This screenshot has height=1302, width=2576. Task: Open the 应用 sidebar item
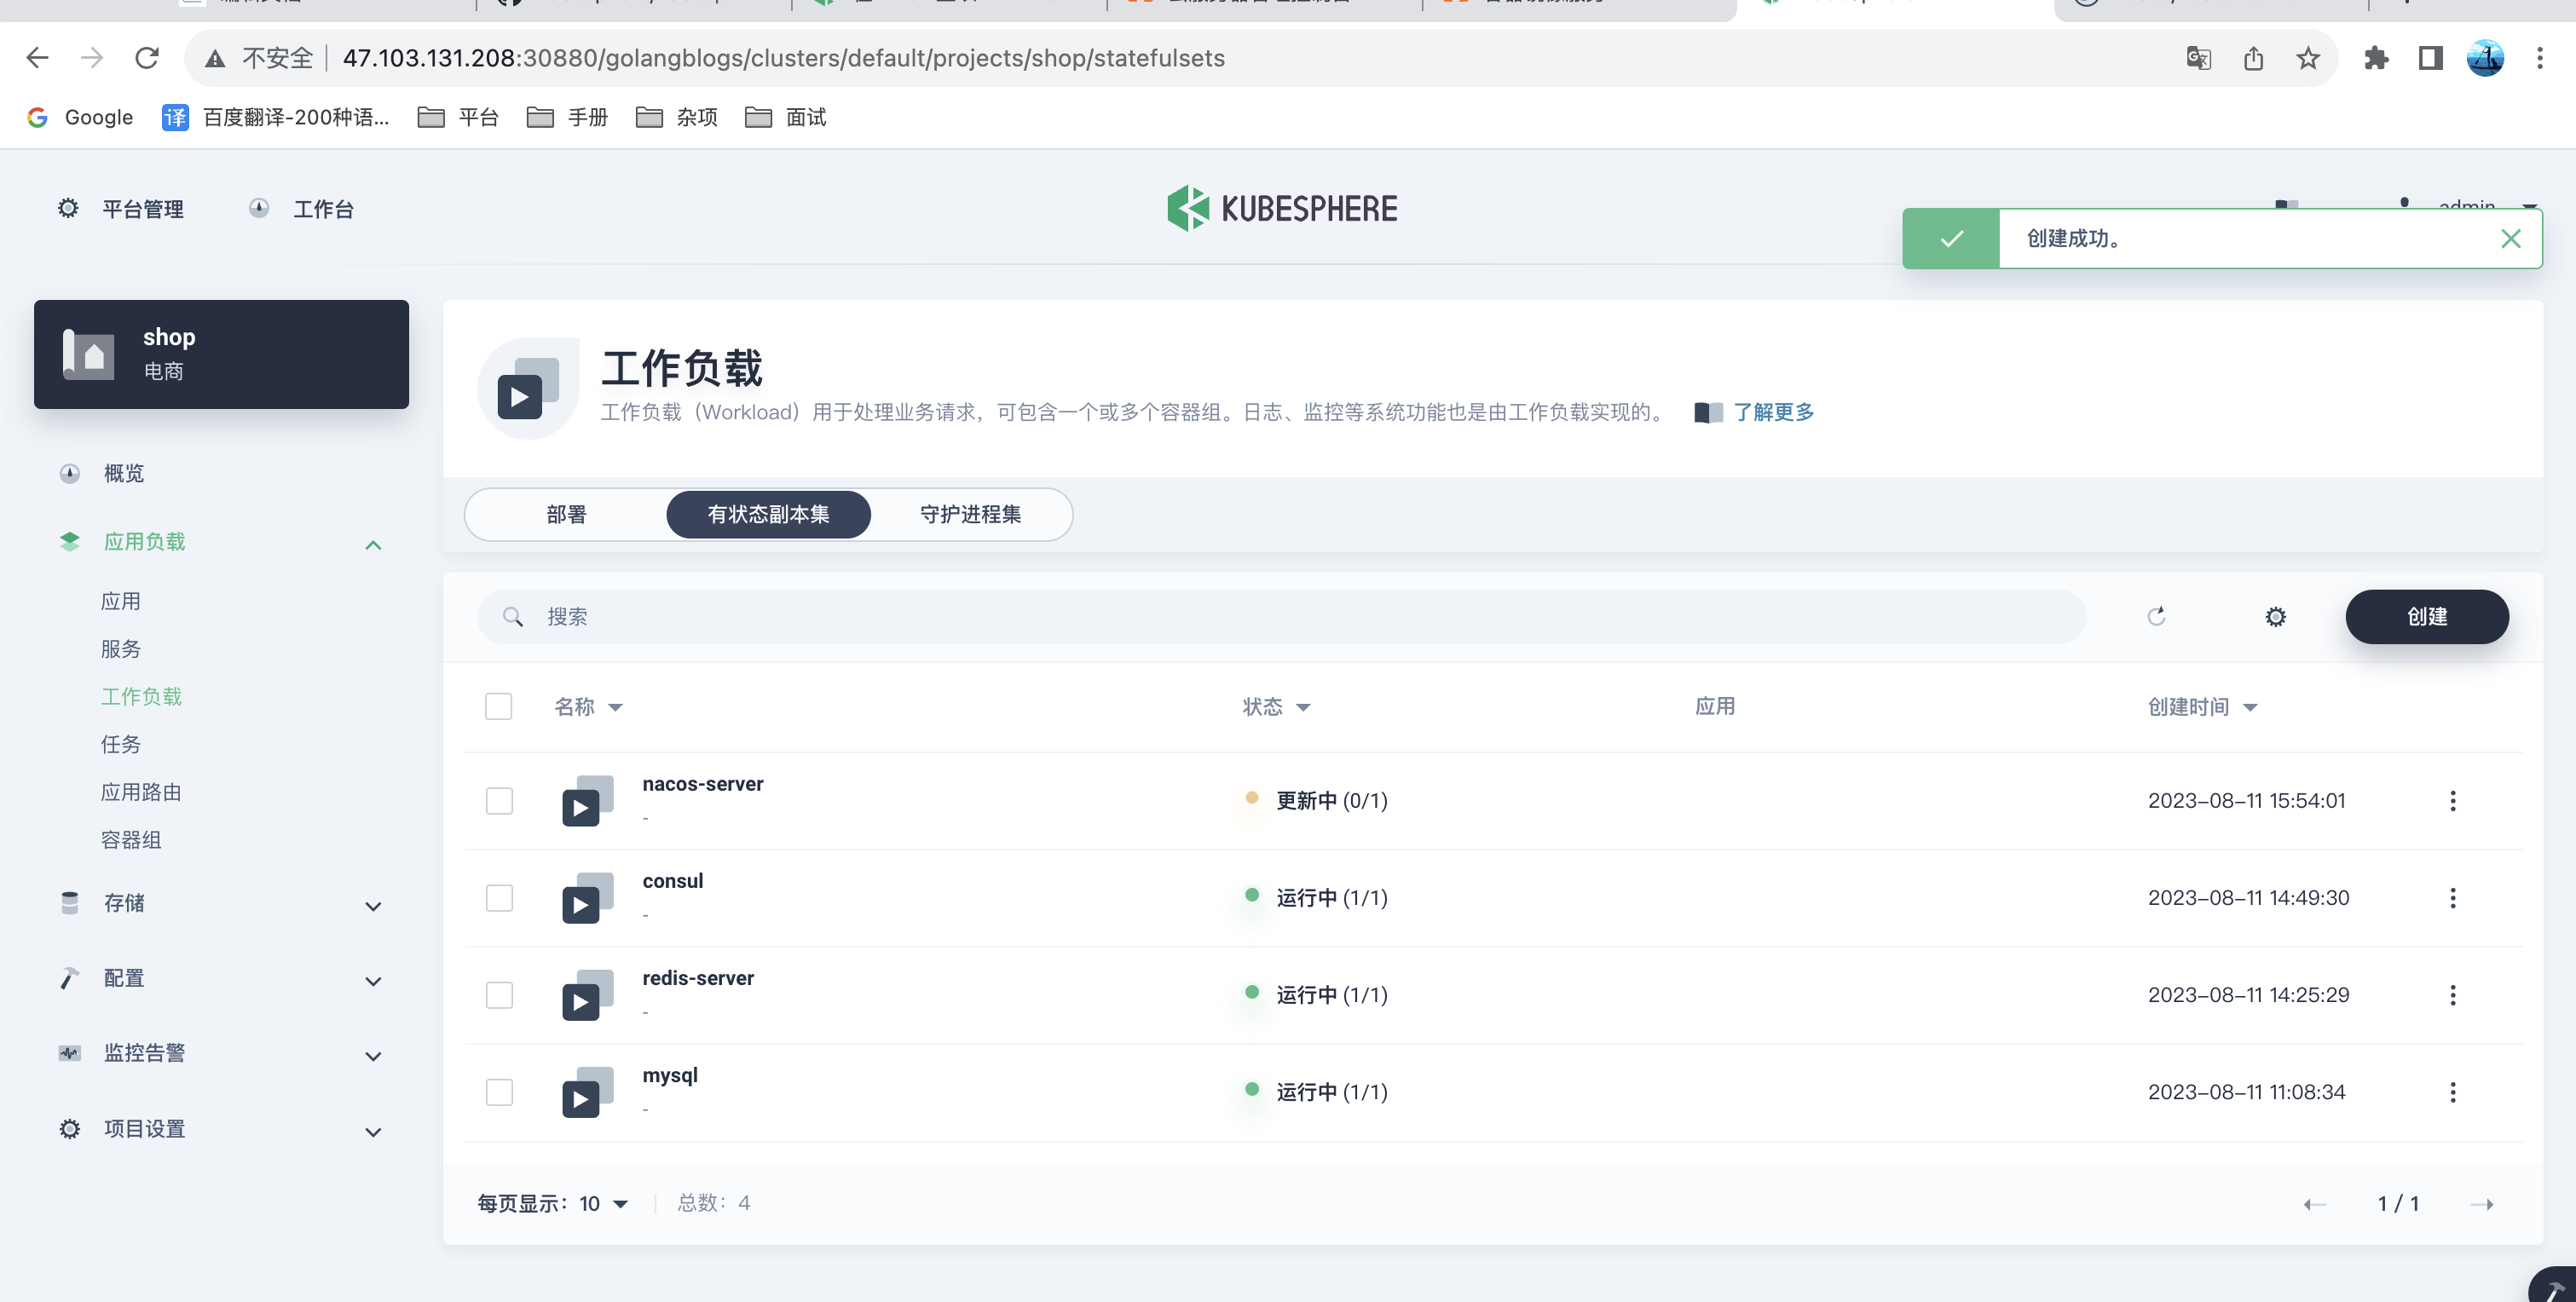coord(120,601)
